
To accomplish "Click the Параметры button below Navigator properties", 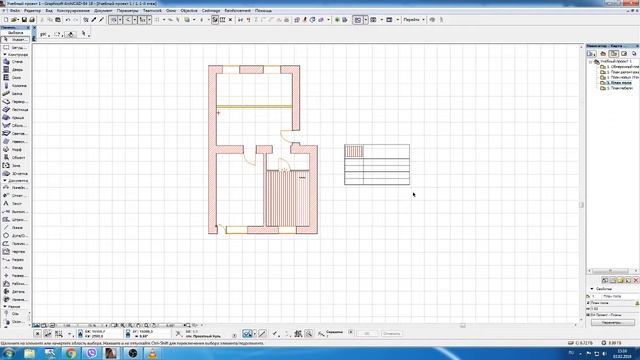I will point(613,322).
